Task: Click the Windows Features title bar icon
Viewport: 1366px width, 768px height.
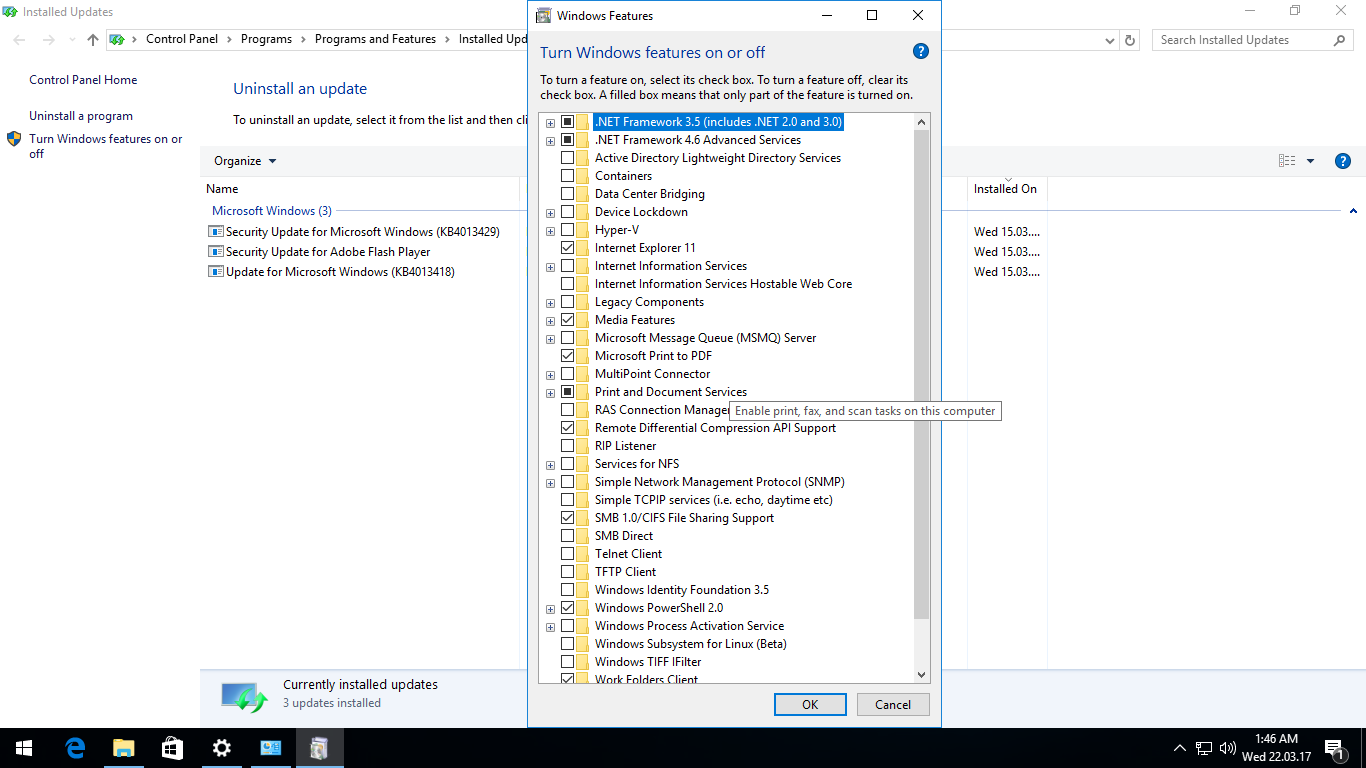Action: tap(543, 15)
